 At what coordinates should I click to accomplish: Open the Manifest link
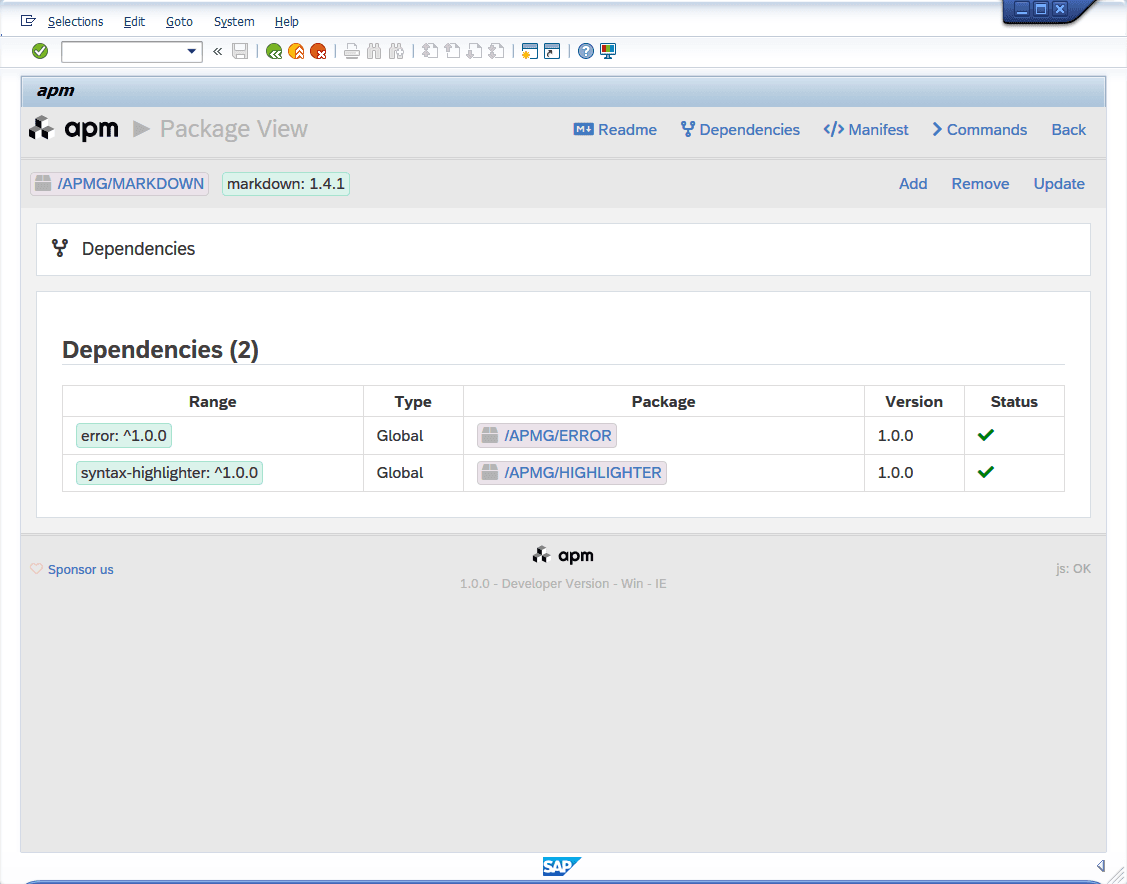pyautogui.click(x=866, y=129)
